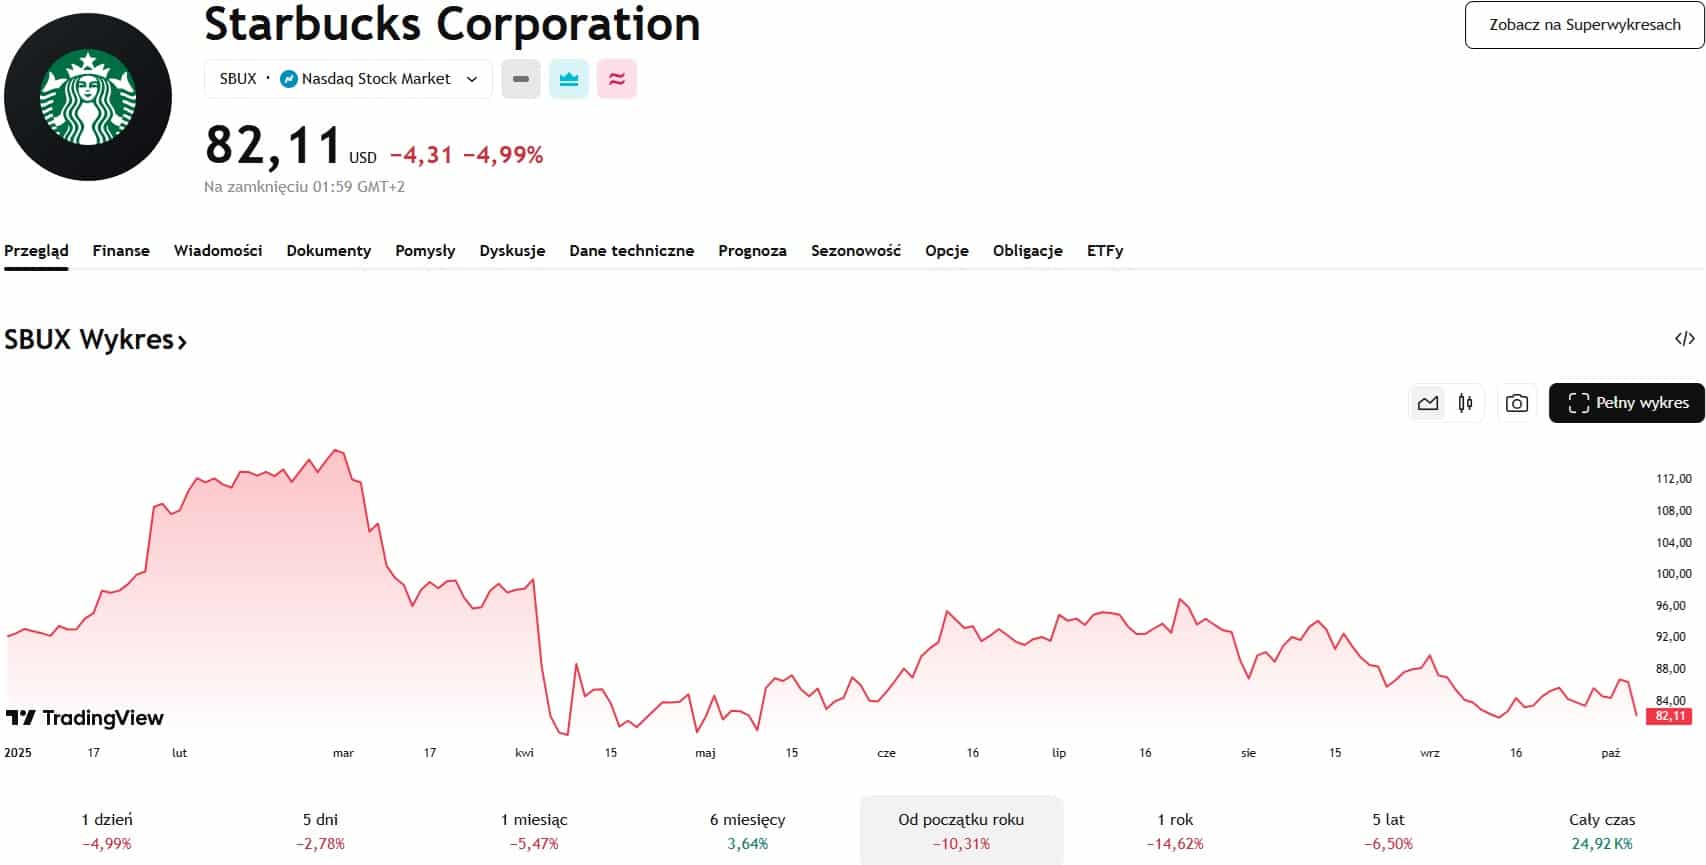Click the TradingView logo on chart
This screenshot has height=865, width=1706.
coord(85,718)
